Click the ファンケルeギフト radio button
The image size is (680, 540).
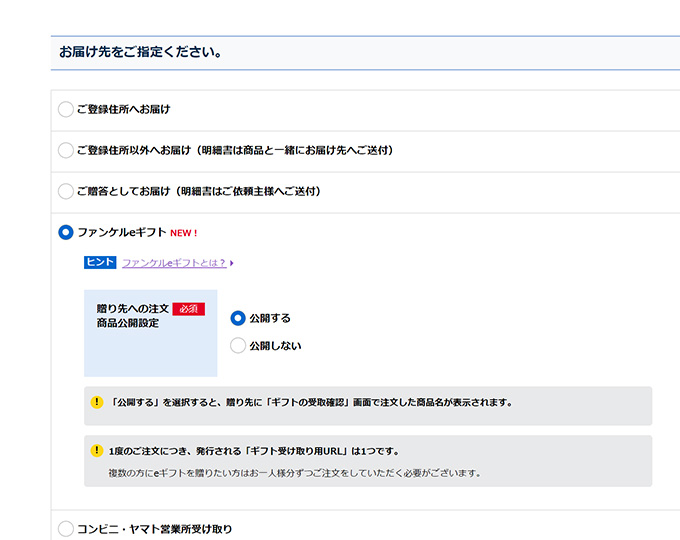[x=66, y=232]
